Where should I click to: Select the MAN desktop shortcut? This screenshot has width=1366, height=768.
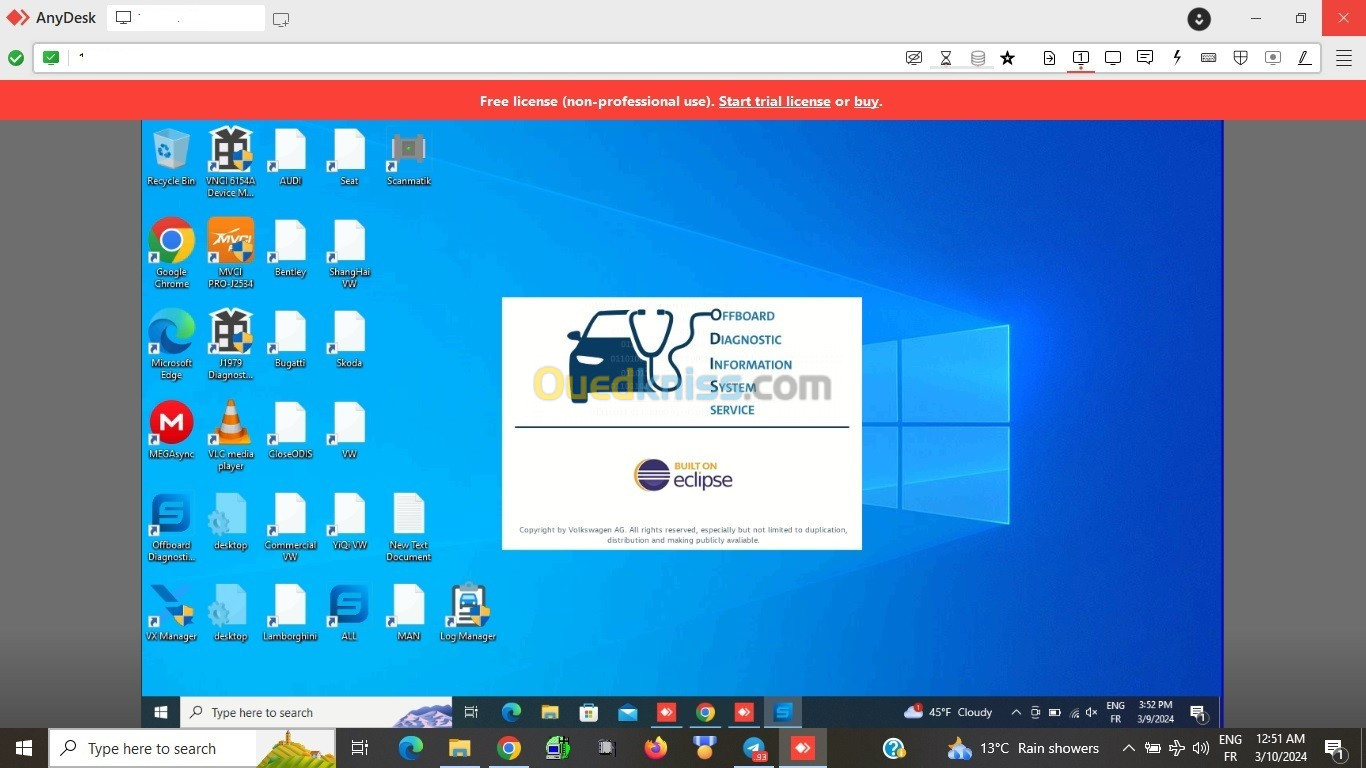(408, 612)
